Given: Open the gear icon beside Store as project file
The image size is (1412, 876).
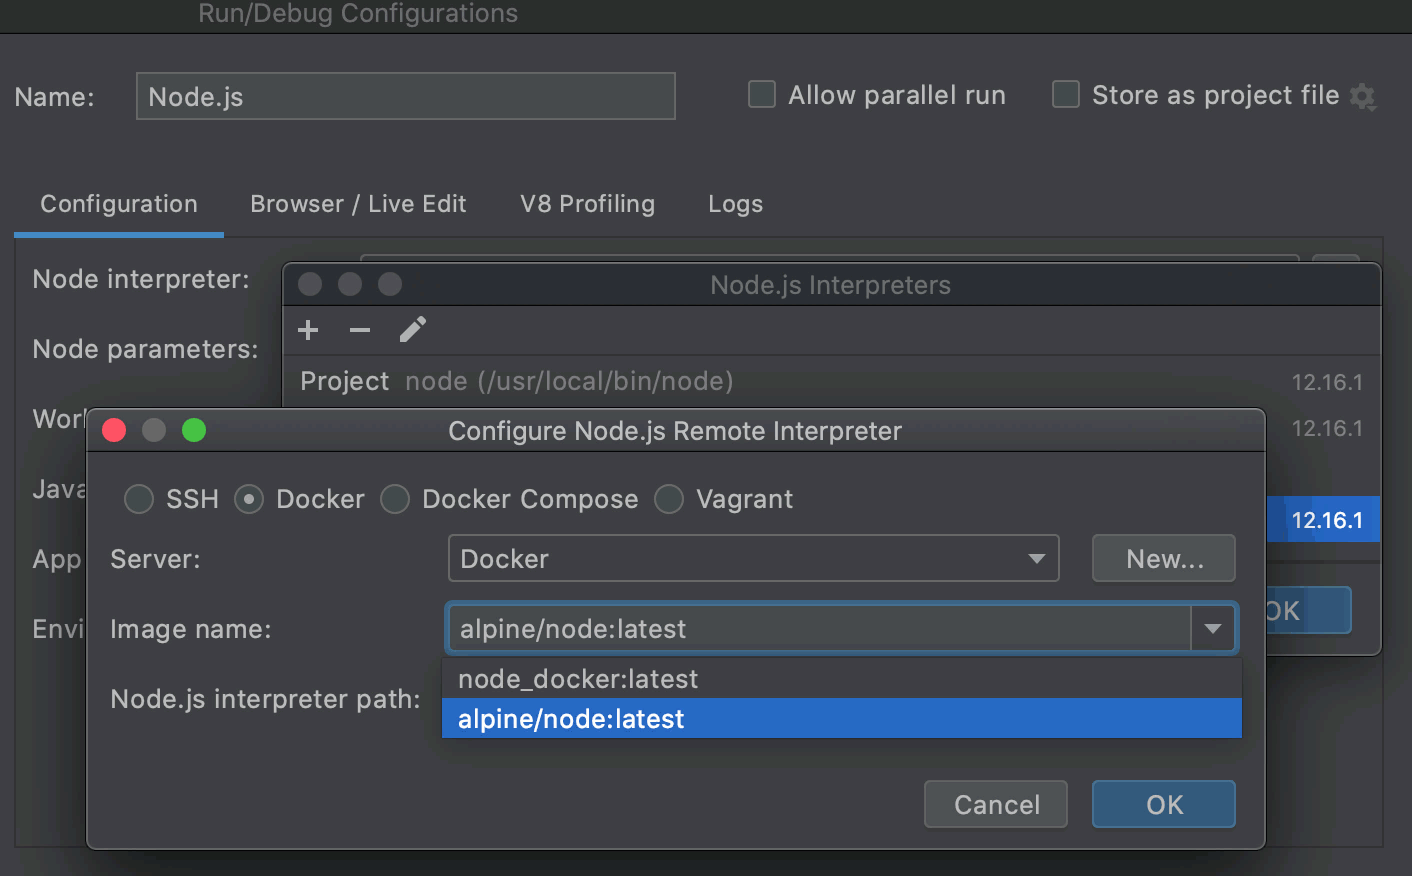Looking at the screenshot, I should pyautogui.click(x=1362, y=96).
